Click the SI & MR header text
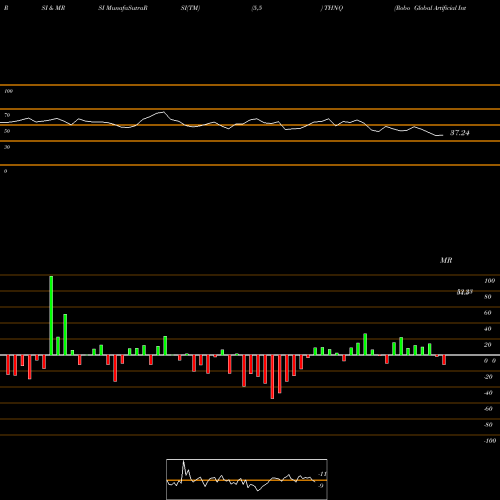This screenshot has width=500, height=500. pos(53,8)
